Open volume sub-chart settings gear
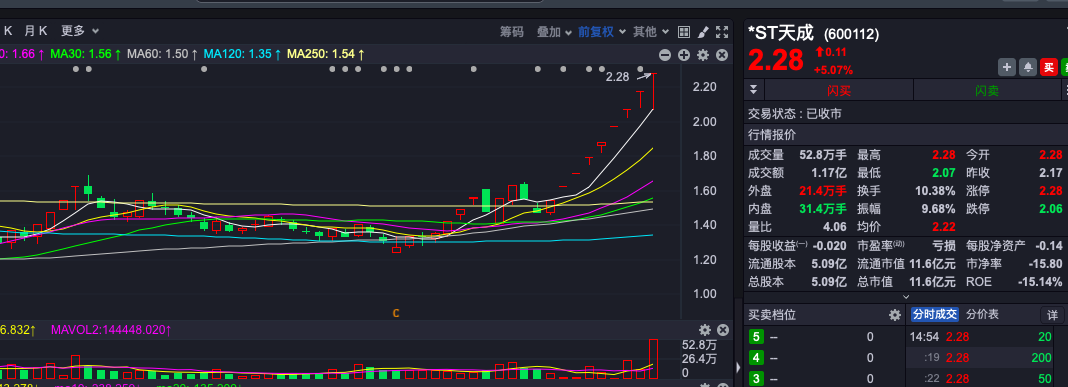1068x387 pixels. click(x=705, y=330)
